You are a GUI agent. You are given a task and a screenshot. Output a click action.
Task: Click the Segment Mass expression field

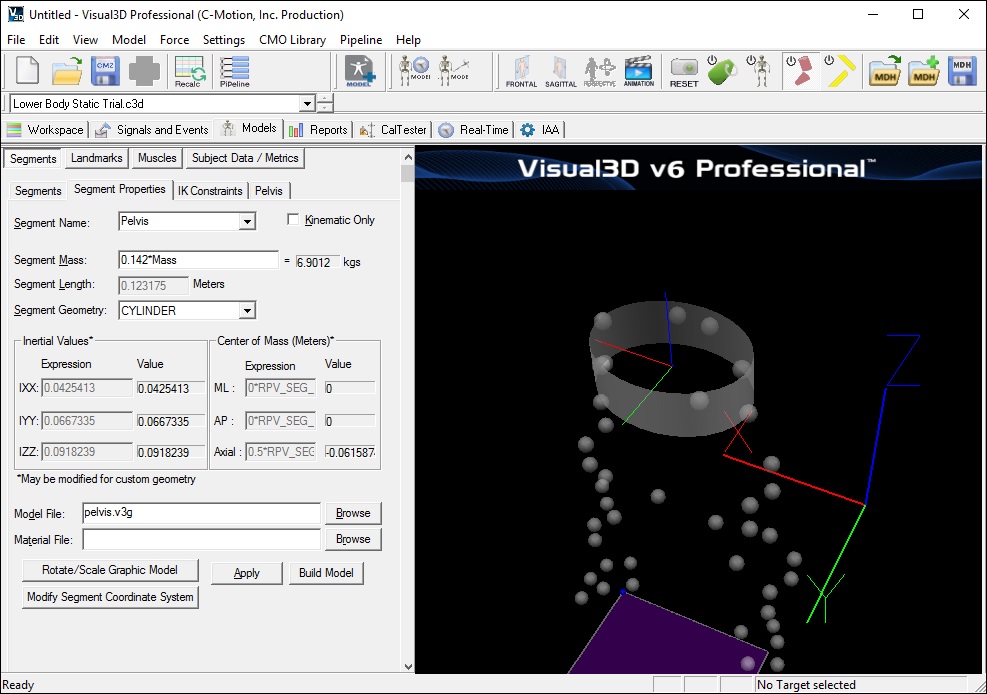198,260
